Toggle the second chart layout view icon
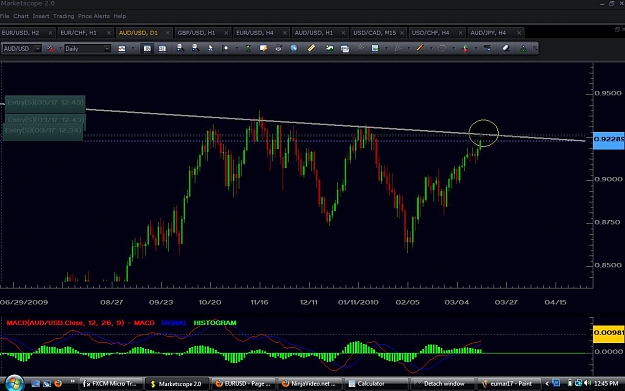Image resolution: width=625 pixels, height=391 pixels. (162, 49)
